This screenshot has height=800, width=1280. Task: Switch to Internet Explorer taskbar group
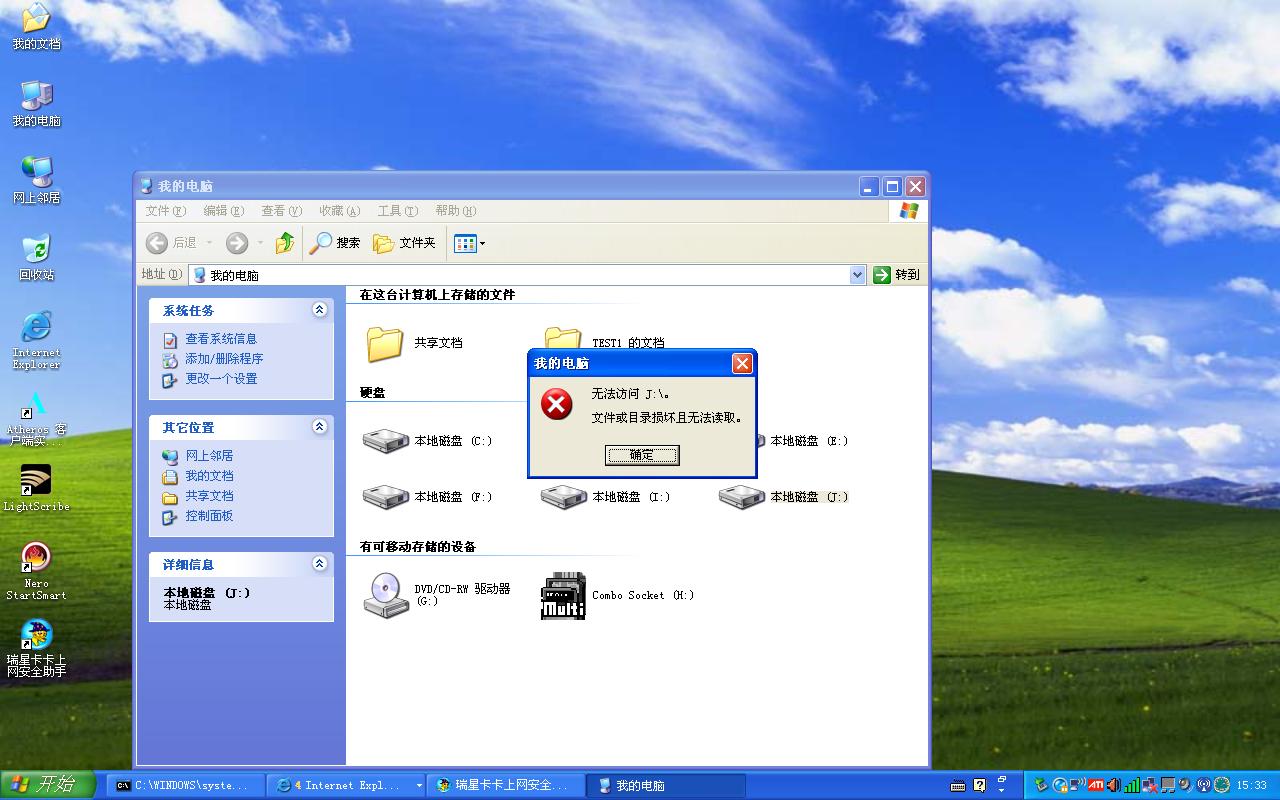point(346,786)
